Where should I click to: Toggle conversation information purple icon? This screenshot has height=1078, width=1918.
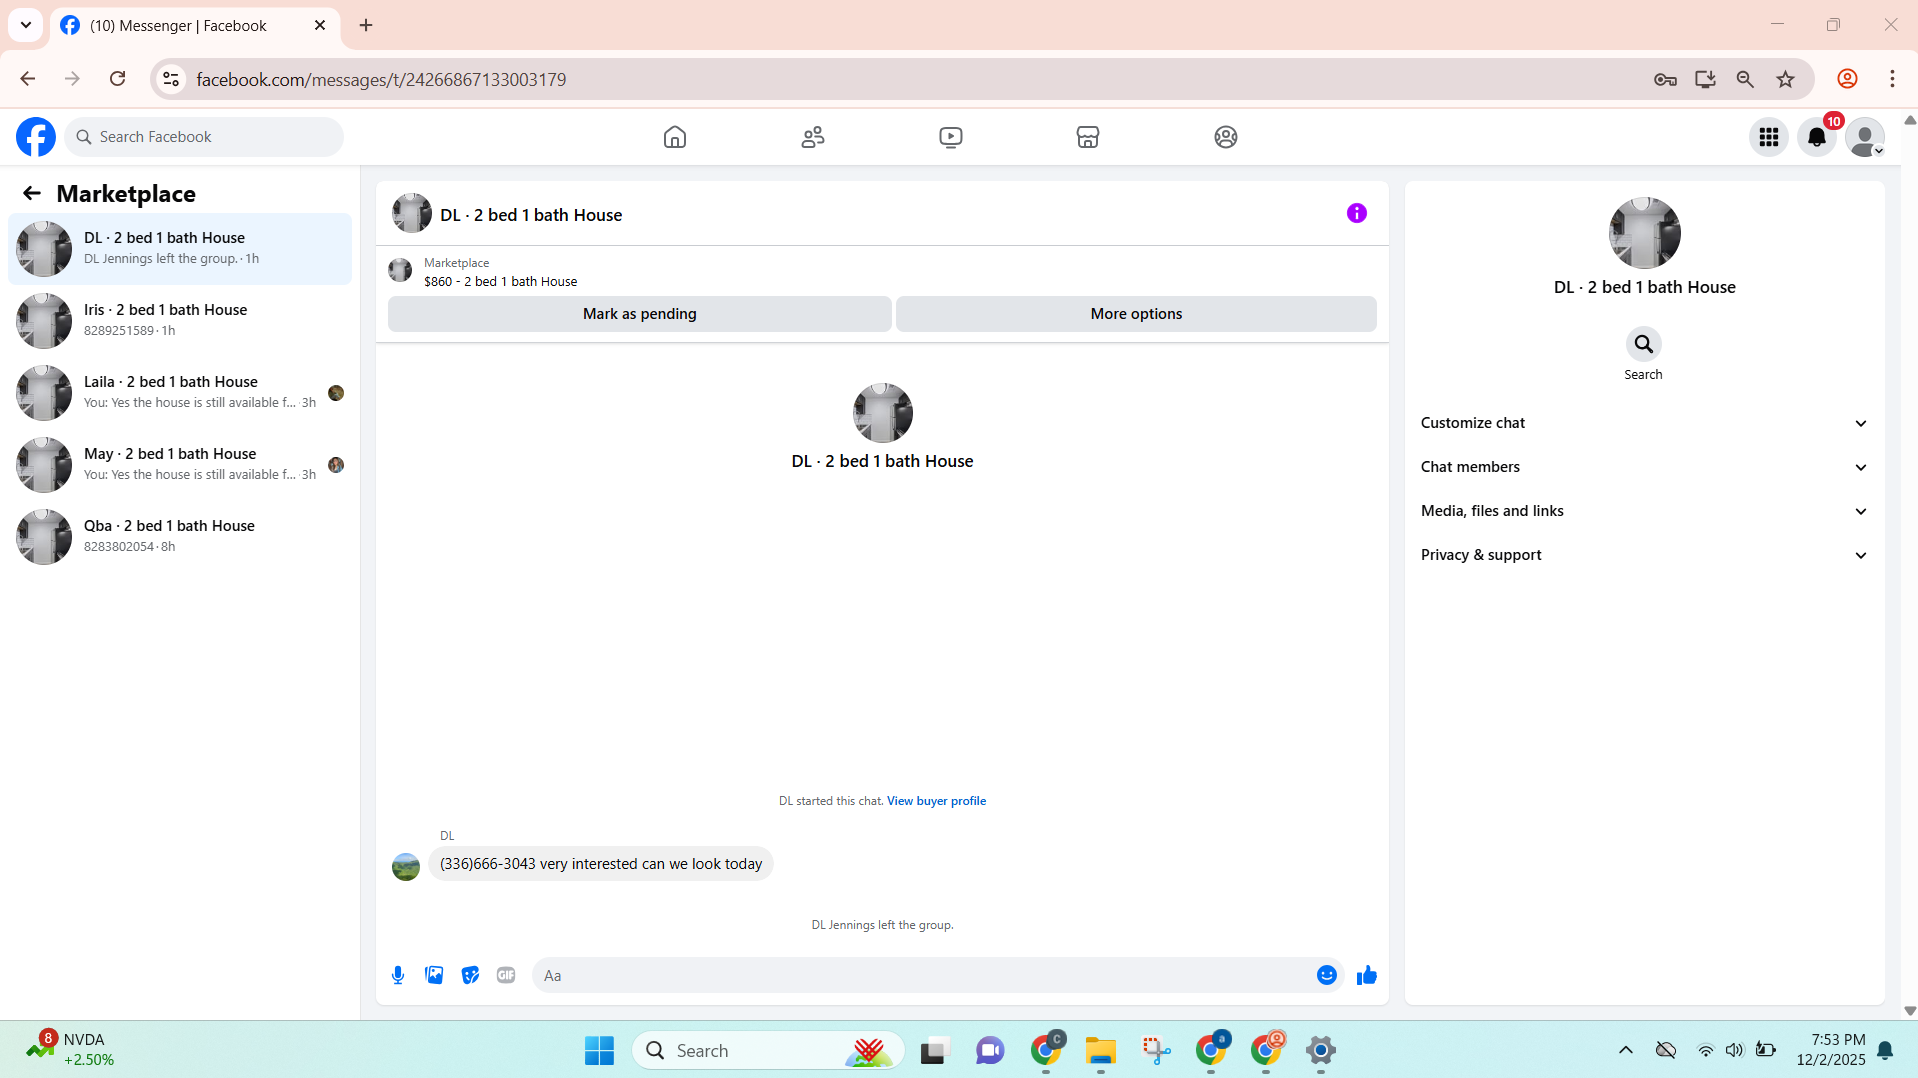pyautogui.click(x=1357, y=213)
